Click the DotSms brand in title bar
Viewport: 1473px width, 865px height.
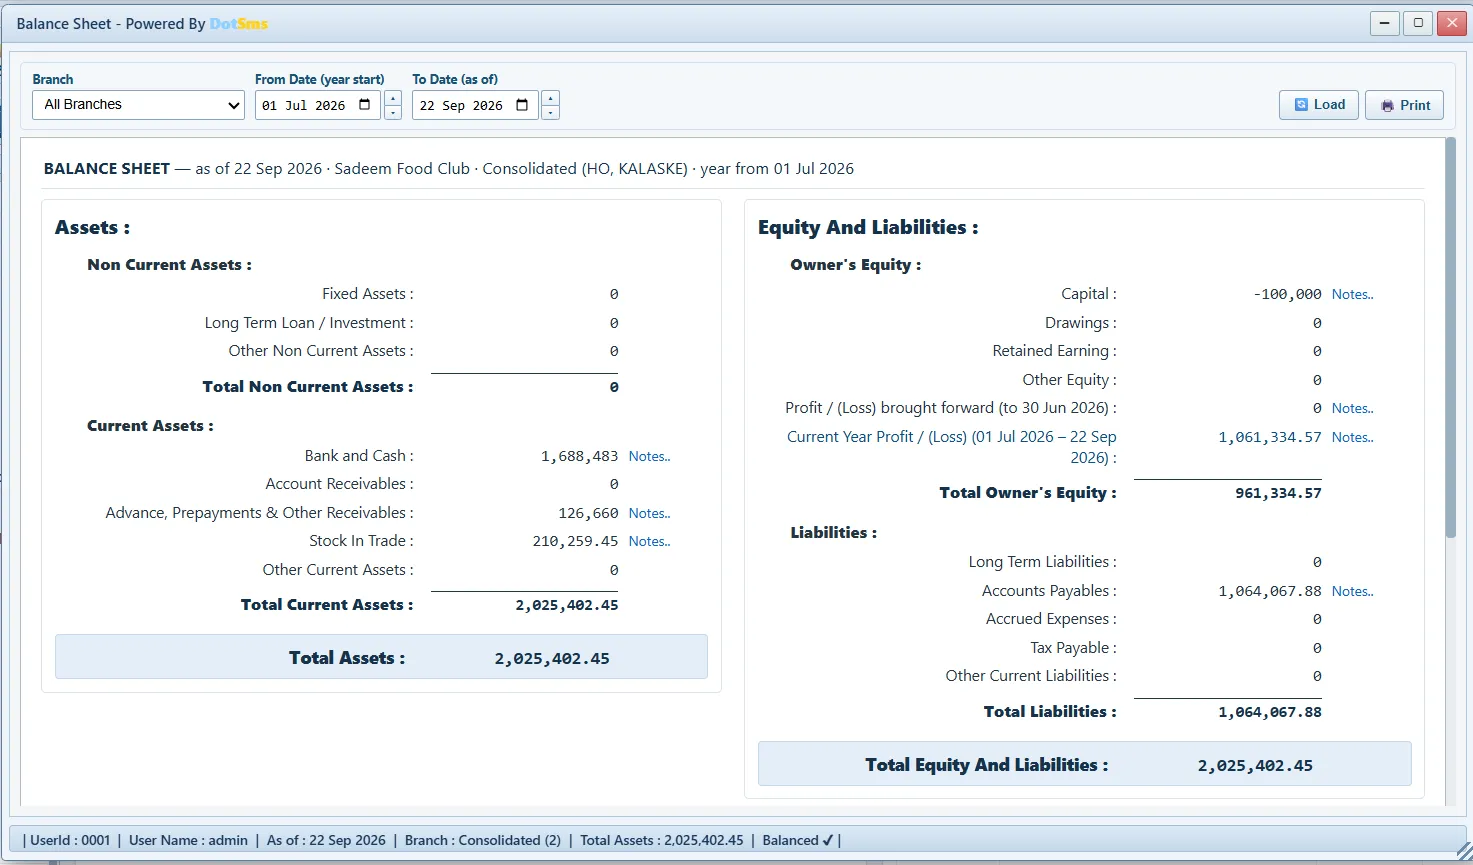coord(239,24)
